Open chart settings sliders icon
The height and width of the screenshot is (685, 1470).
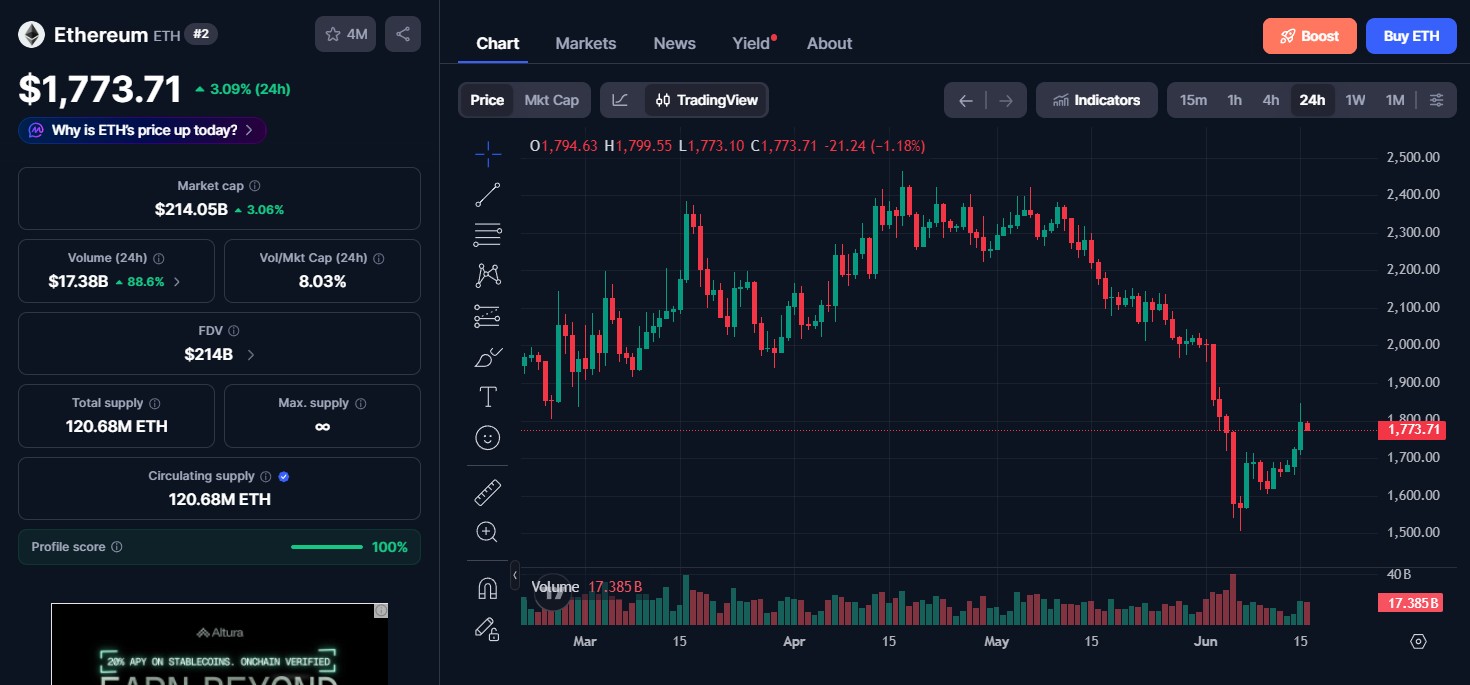[1437, 100]
